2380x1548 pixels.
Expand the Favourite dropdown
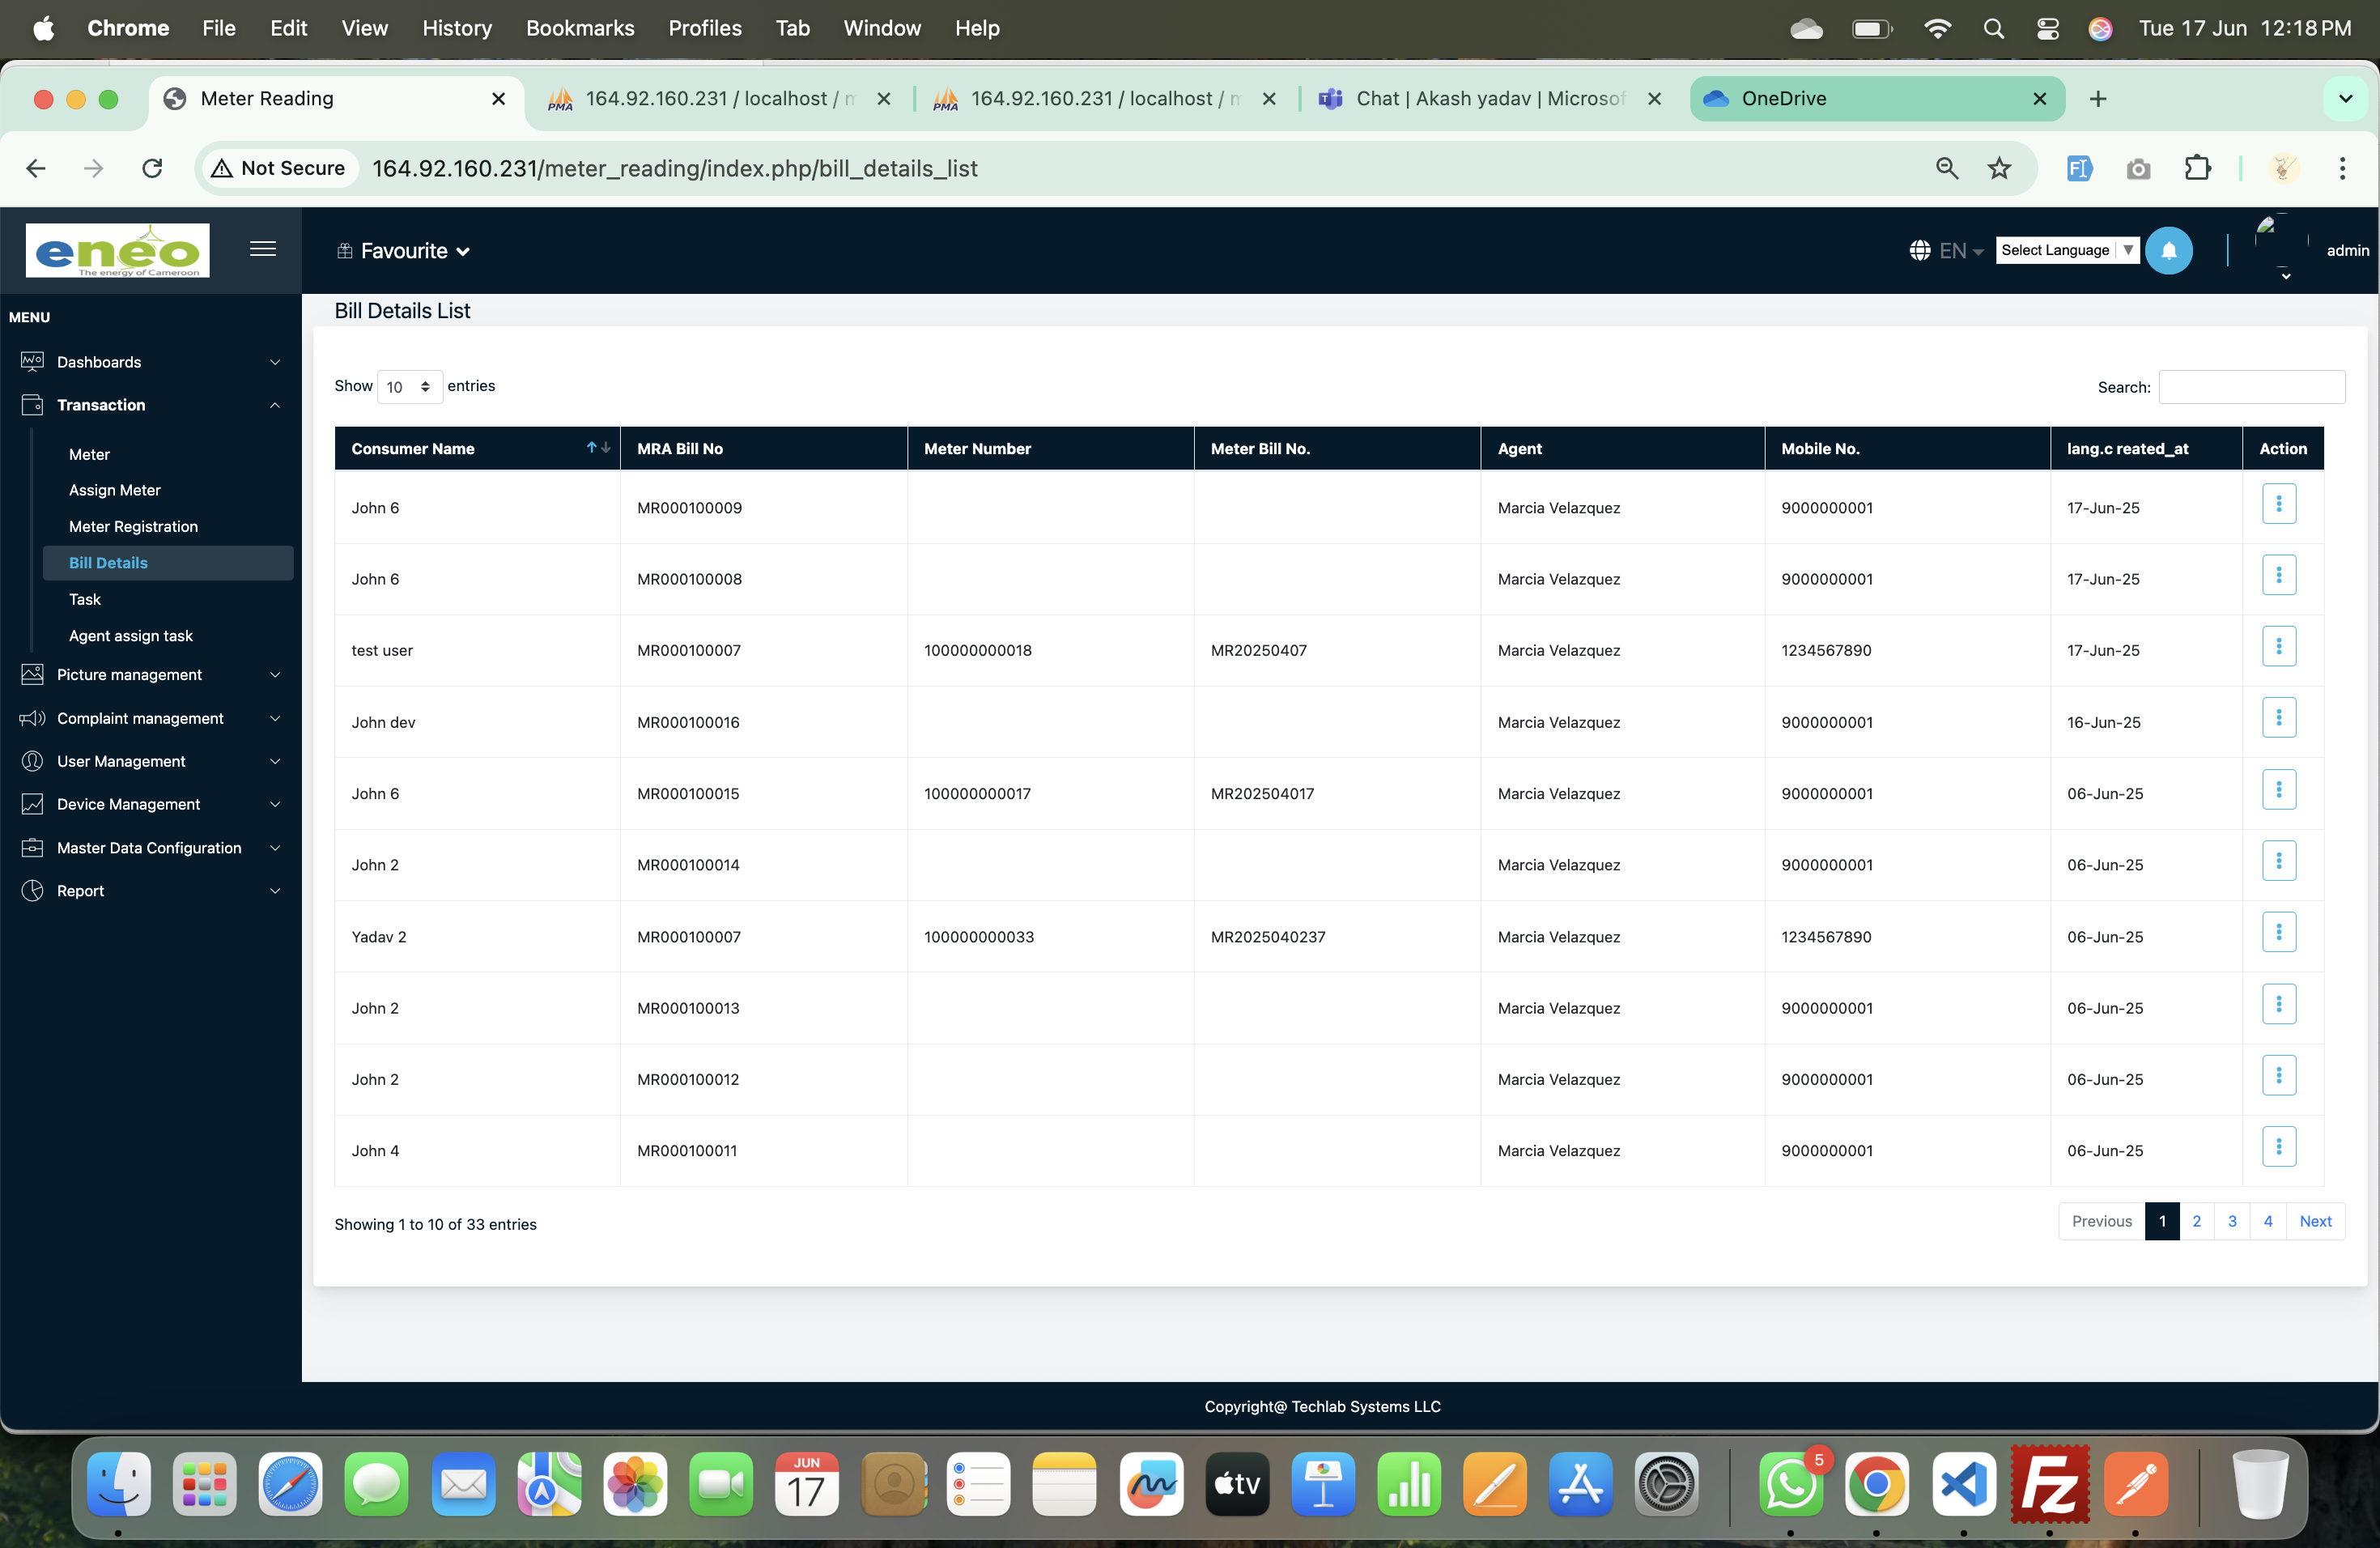click(403, 251)
